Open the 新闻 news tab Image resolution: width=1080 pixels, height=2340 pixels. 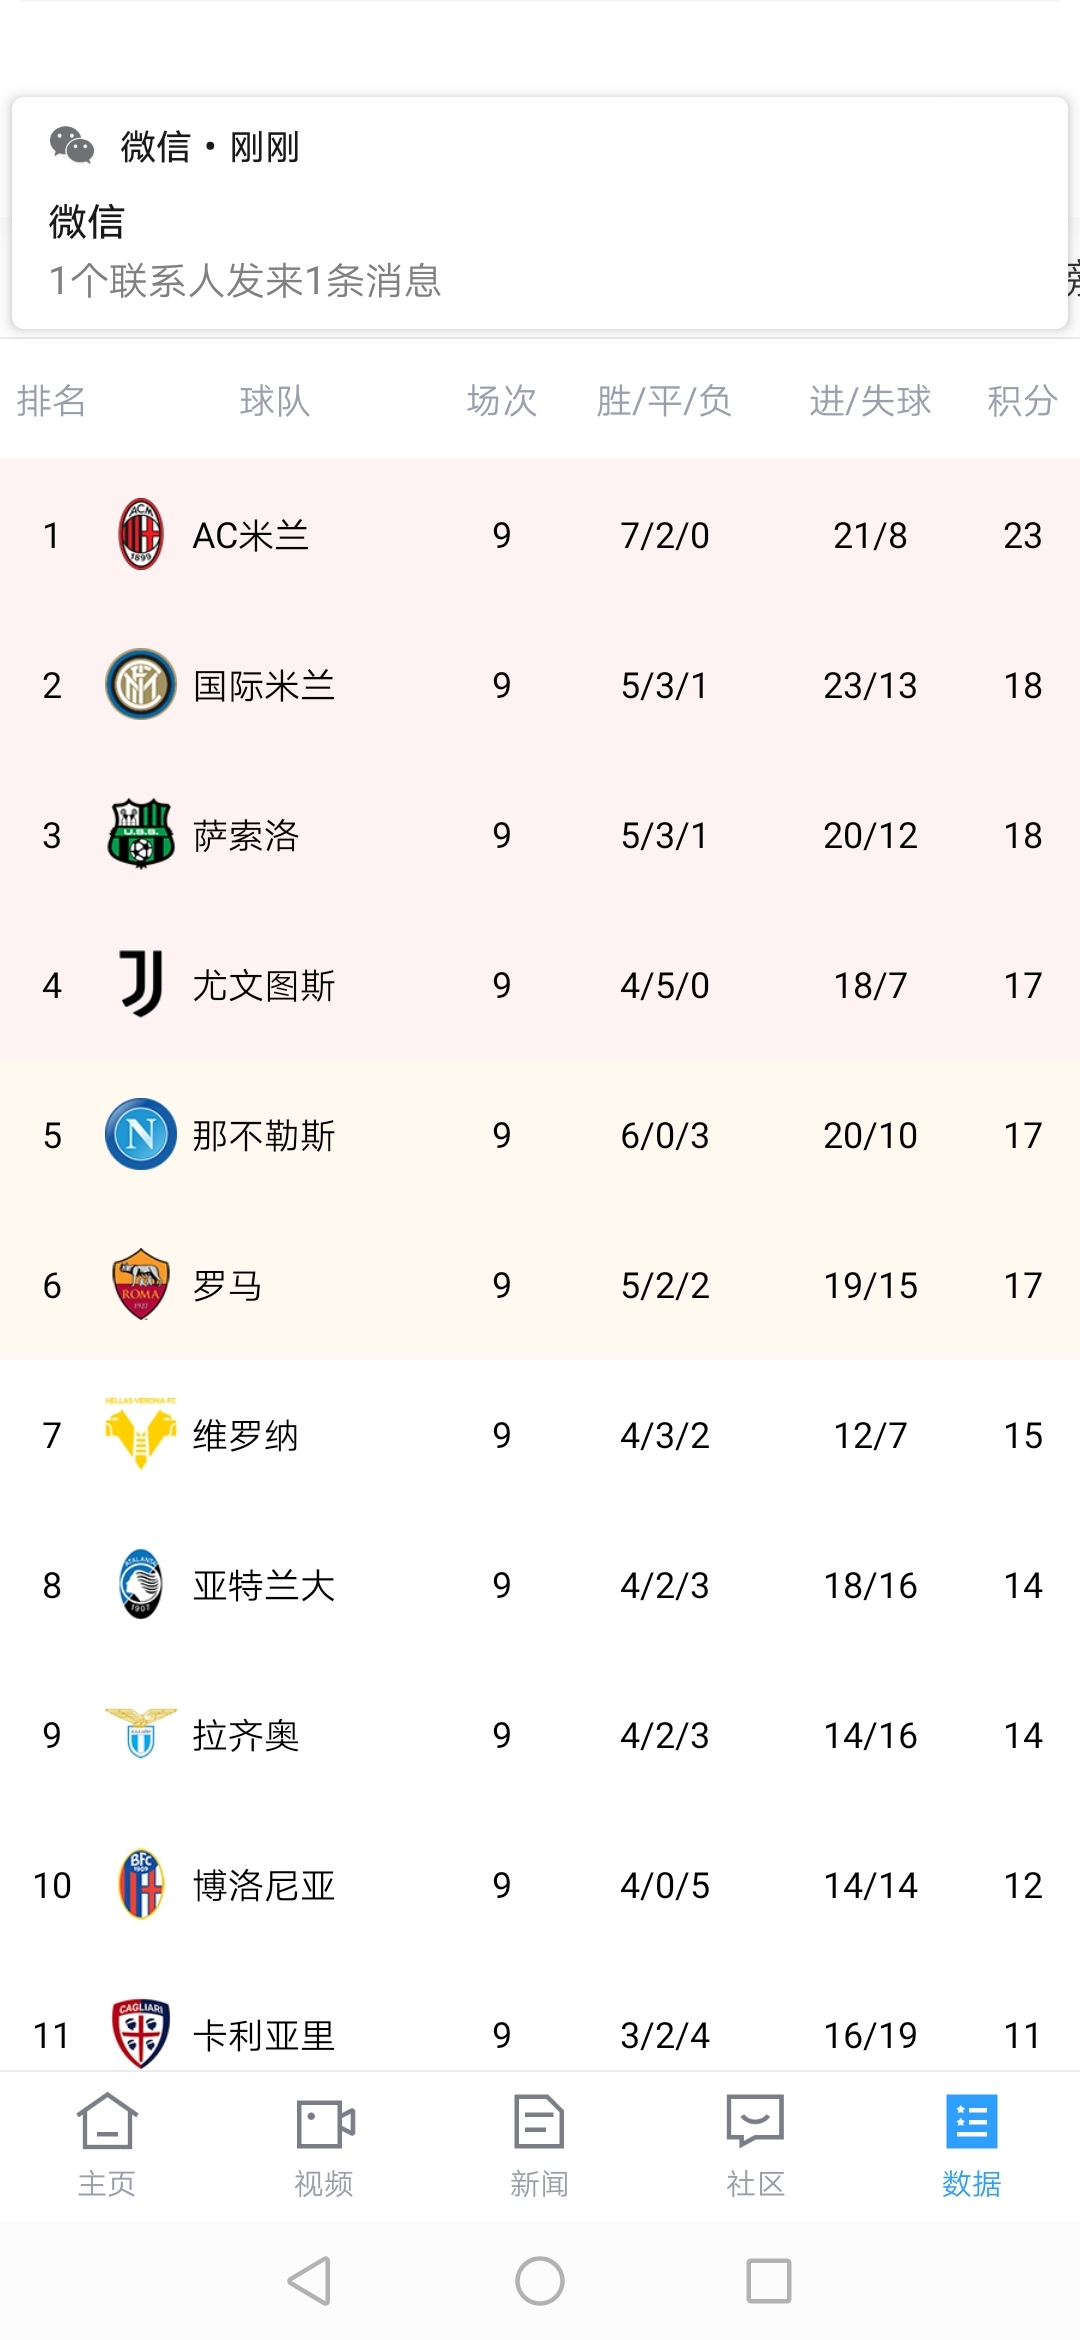(540, 2145)
